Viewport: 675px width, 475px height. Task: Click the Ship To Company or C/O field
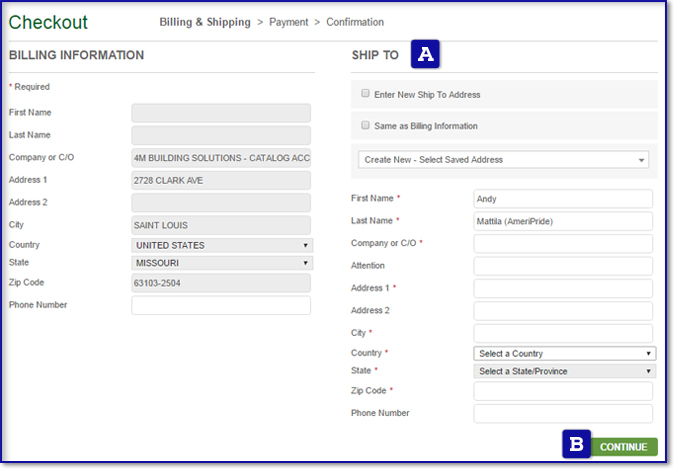(563, 243)
